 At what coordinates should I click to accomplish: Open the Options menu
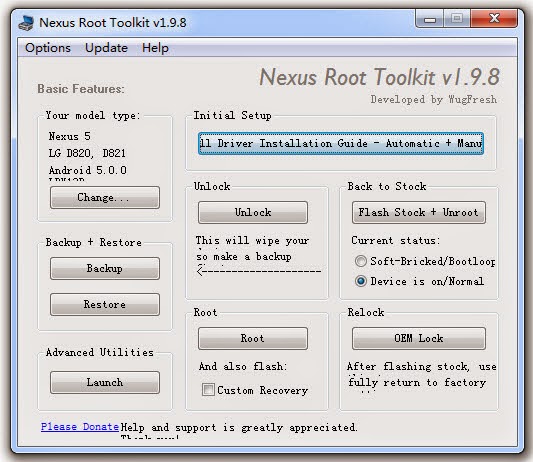(48, 48)
